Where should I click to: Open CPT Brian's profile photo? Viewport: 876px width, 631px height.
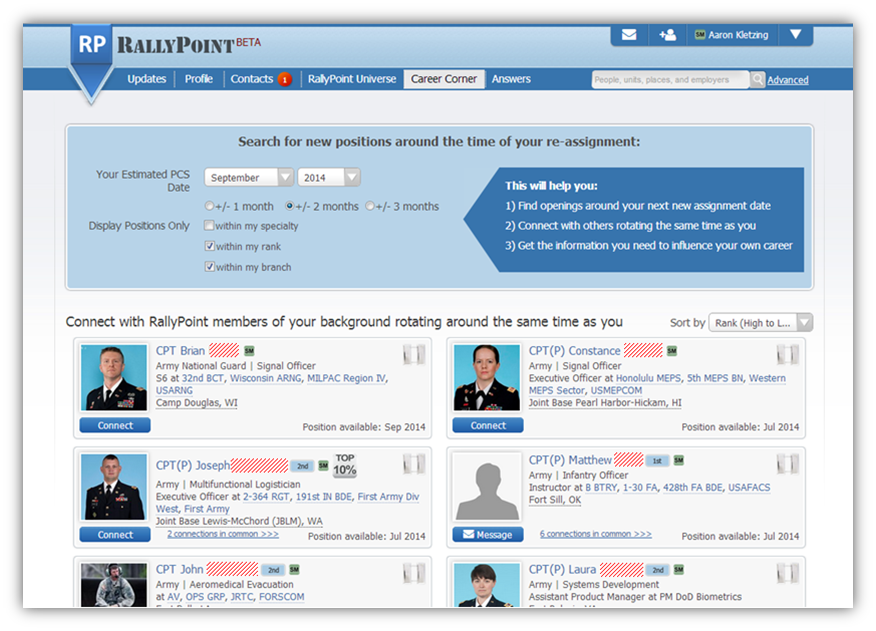click(x=114, y=378)
